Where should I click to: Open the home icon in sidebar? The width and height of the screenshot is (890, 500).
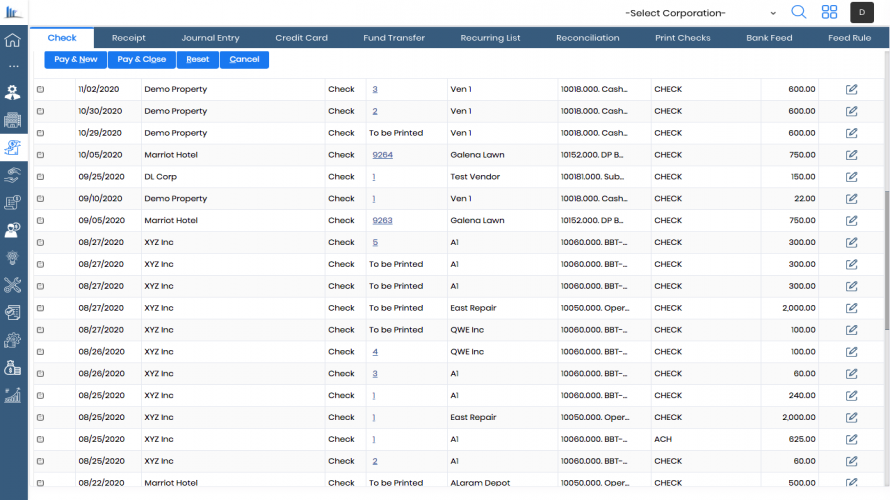click(x=13, y=41)
